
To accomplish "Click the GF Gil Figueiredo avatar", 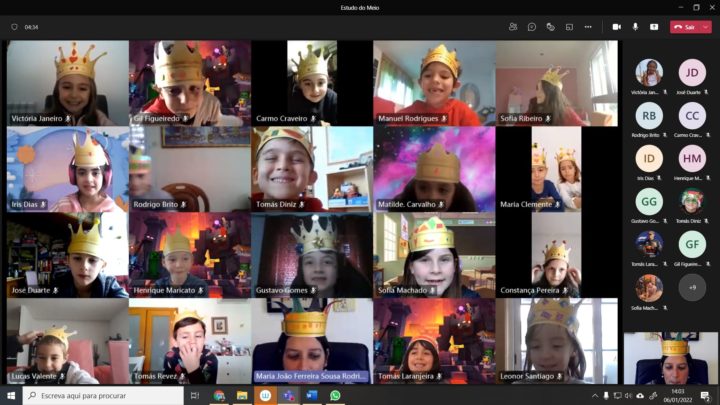I will tap(692, 245).
